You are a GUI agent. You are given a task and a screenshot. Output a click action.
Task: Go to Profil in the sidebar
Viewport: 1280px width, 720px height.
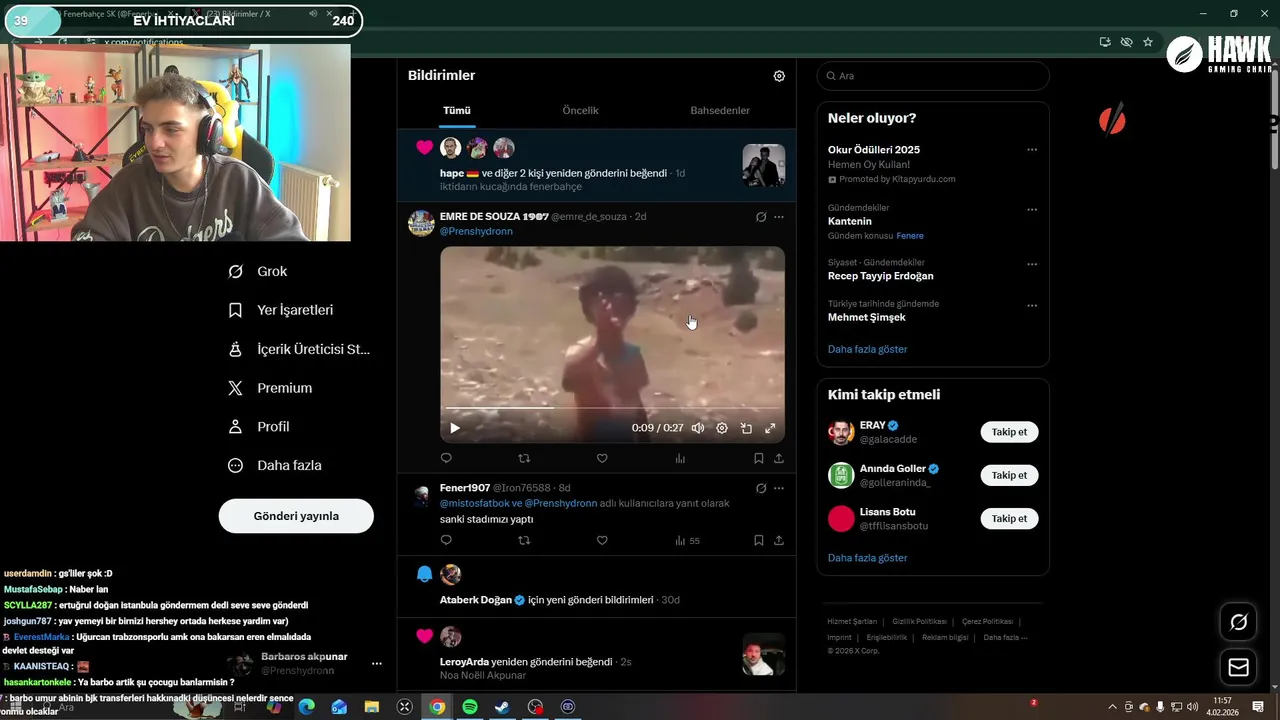coord(259,426)
